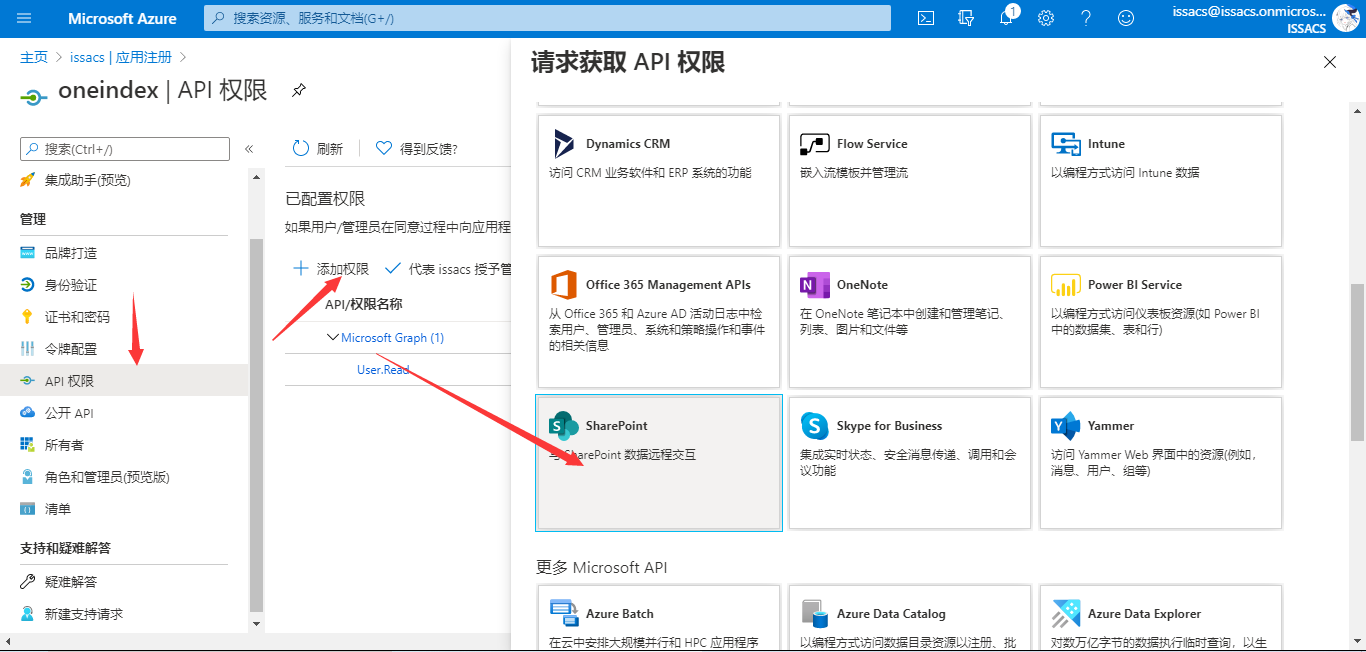Close the 请求获取 API 权限 panel
The height and width of the screenshot is (652, 1366).
[x=1330, y=62]
